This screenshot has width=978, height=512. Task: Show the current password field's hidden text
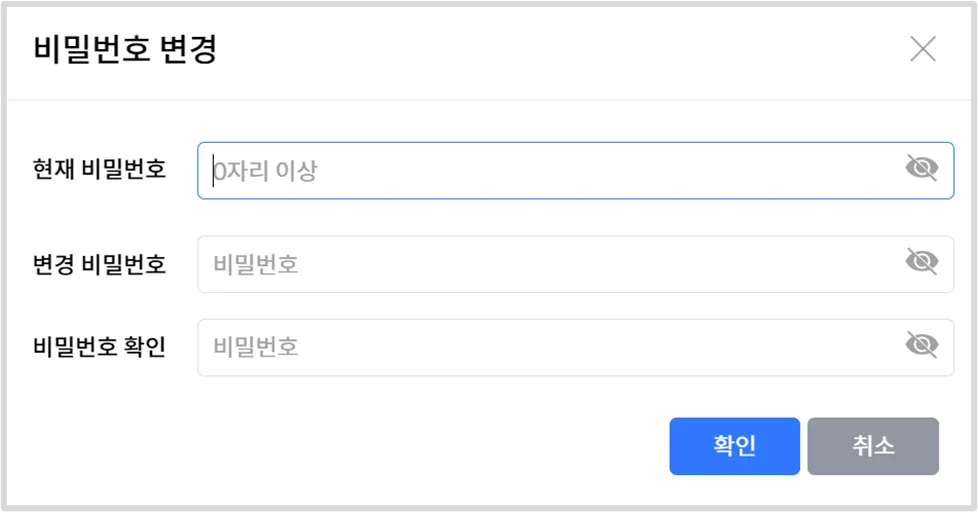(x=921, y=168)
